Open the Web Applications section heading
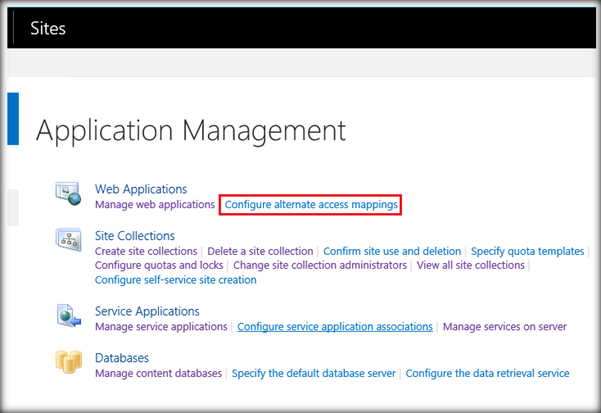 click(141, 189)
